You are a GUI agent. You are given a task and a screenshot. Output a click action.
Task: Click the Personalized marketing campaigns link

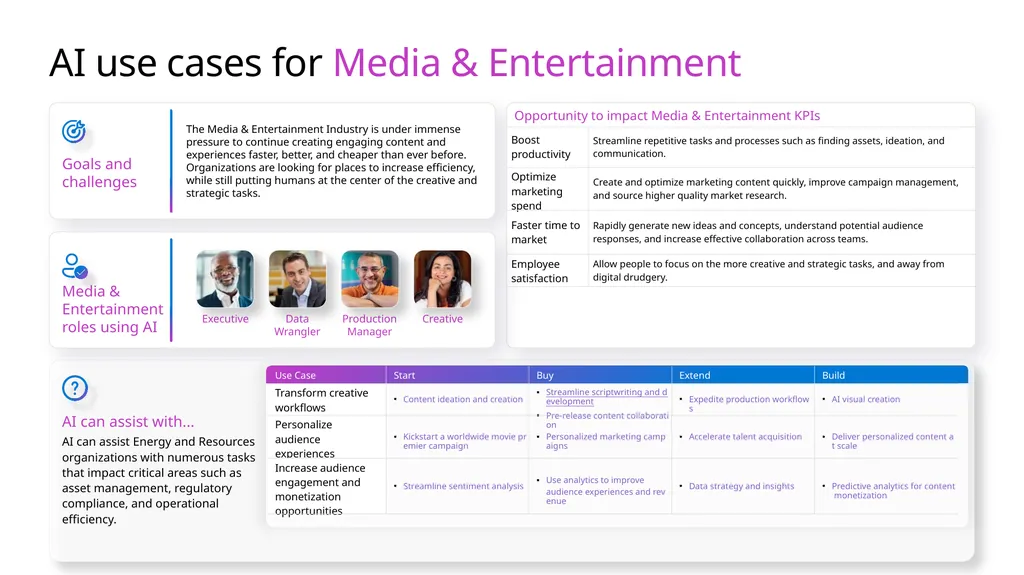(605, 441)
